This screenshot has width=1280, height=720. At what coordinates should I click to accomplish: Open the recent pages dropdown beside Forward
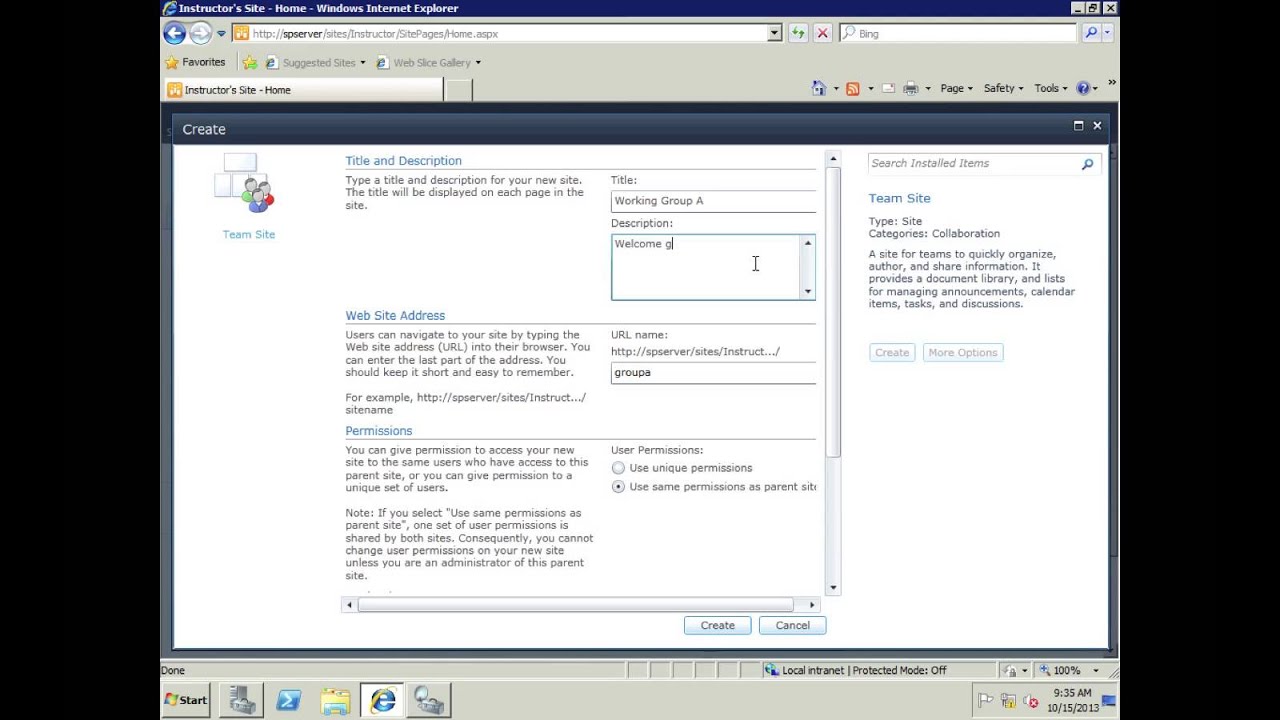(x=221, y=33)
